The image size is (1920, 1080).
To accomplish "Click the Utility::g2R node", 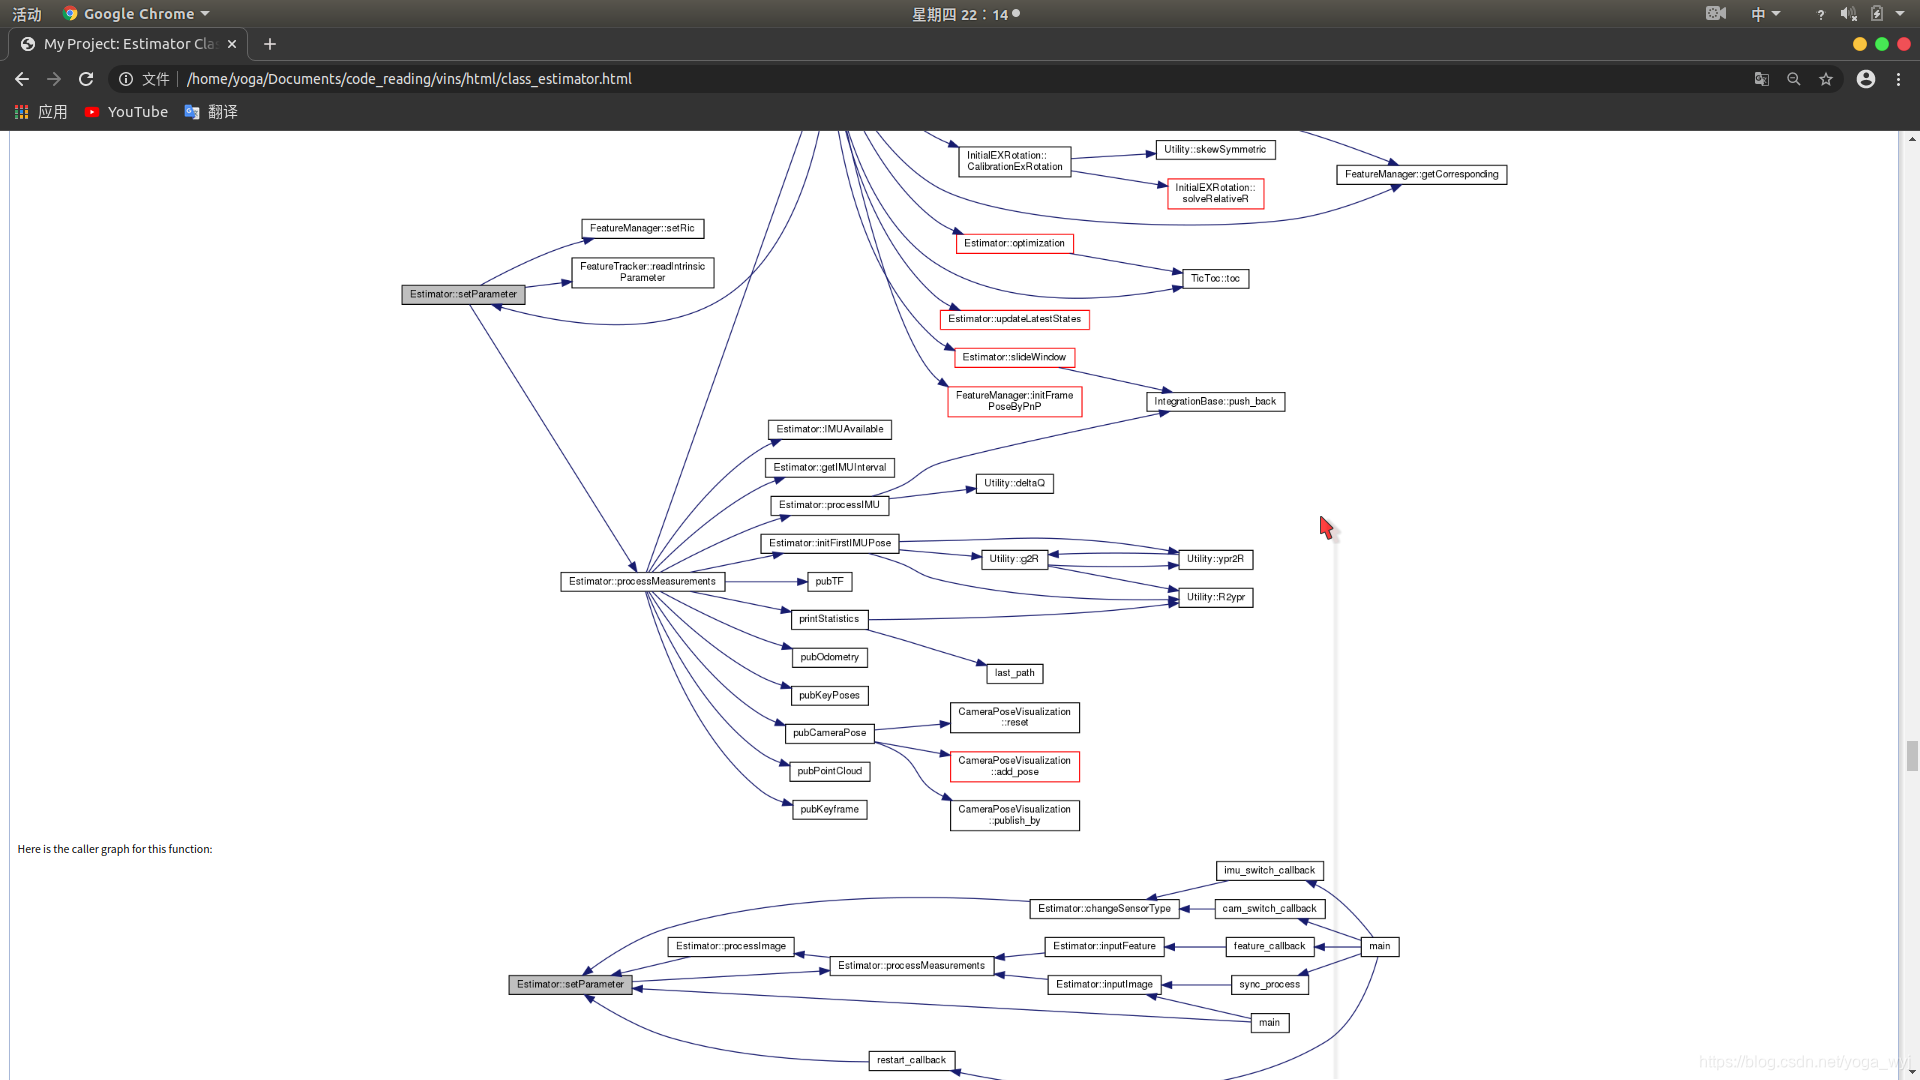I will (x=1014, y=560).
